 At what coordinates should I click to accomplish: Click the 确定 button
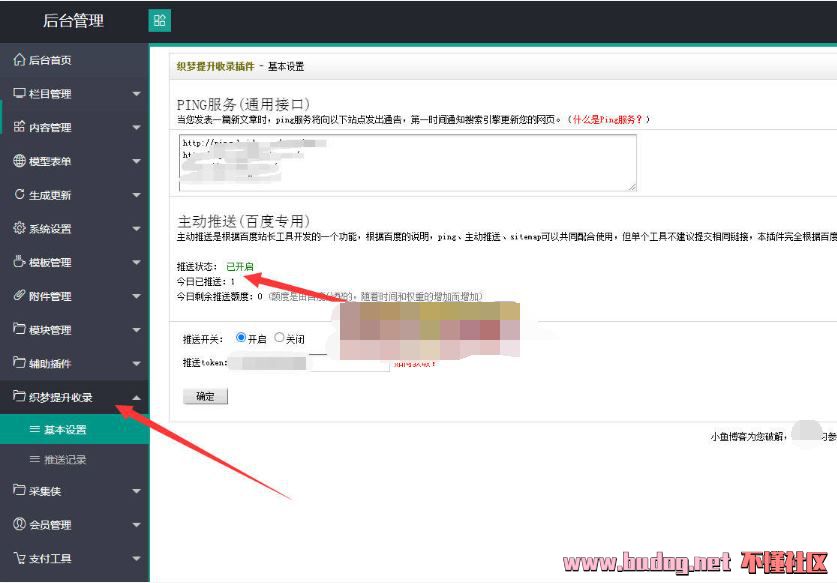click(x=205, y=396)
